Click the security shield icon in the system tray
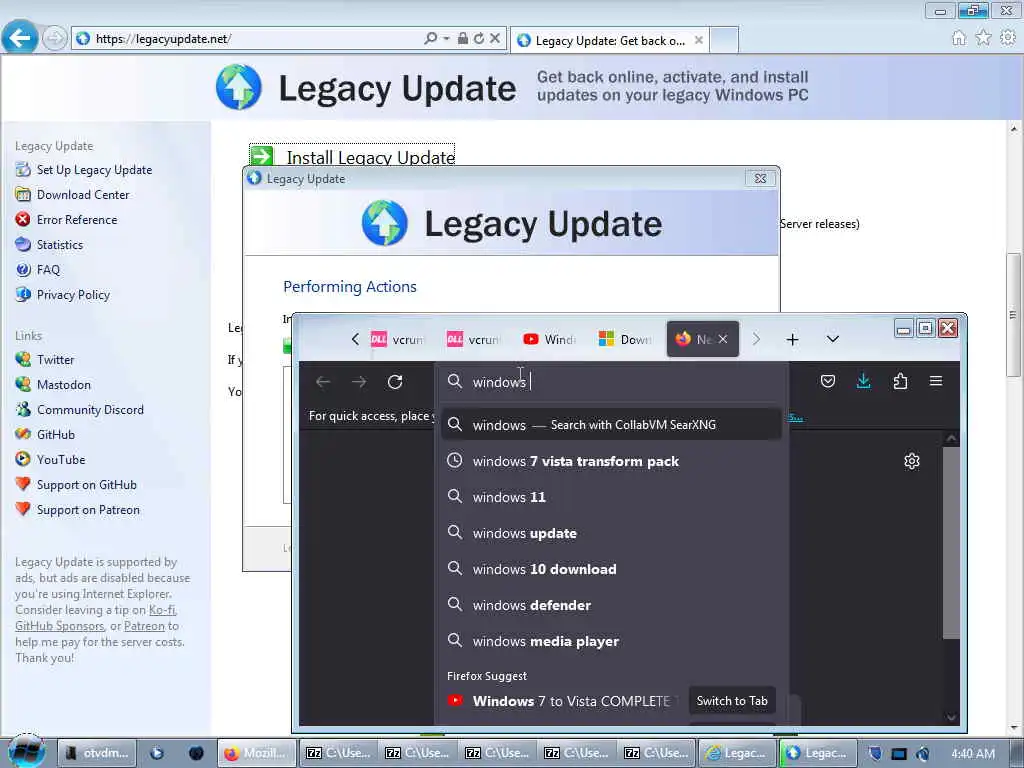This screenshot has height=768, width=1024. [x=875, y=754]
